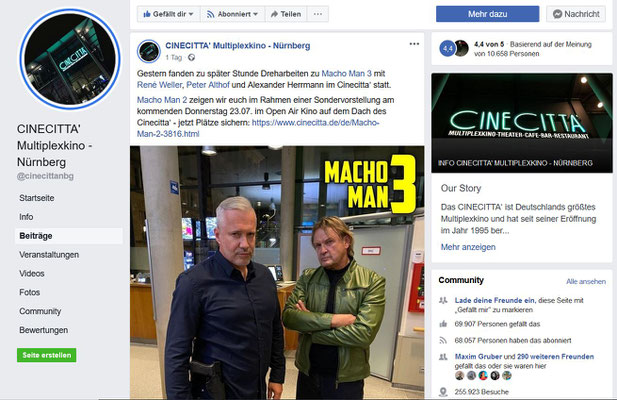Click Alle ansehen in Community box

pyautogui.click(x=586, y=281)
